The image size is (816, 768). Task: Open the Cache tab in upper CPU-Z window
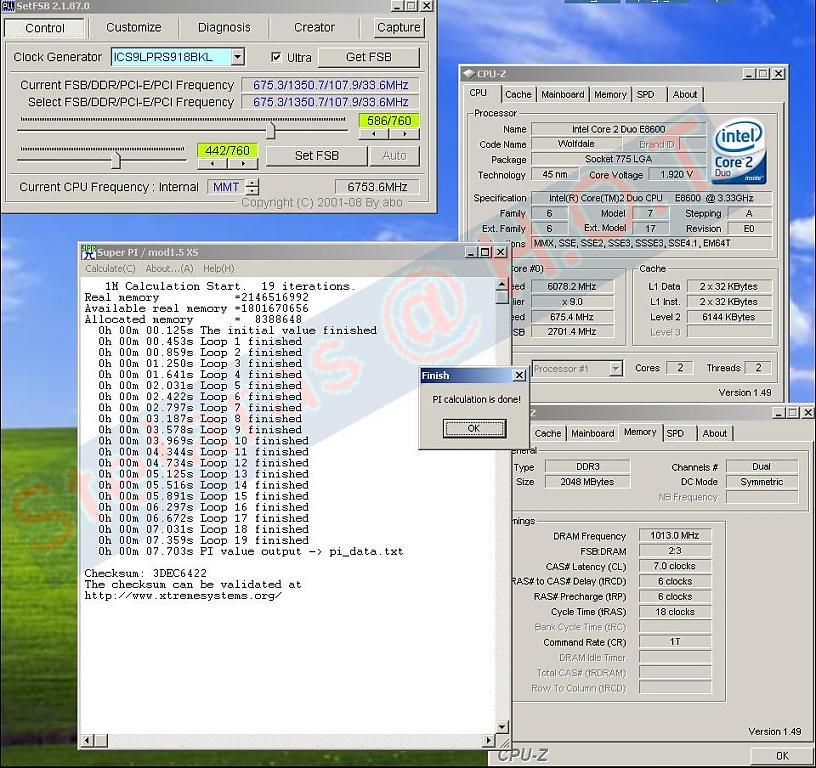(x=518, y=95)
